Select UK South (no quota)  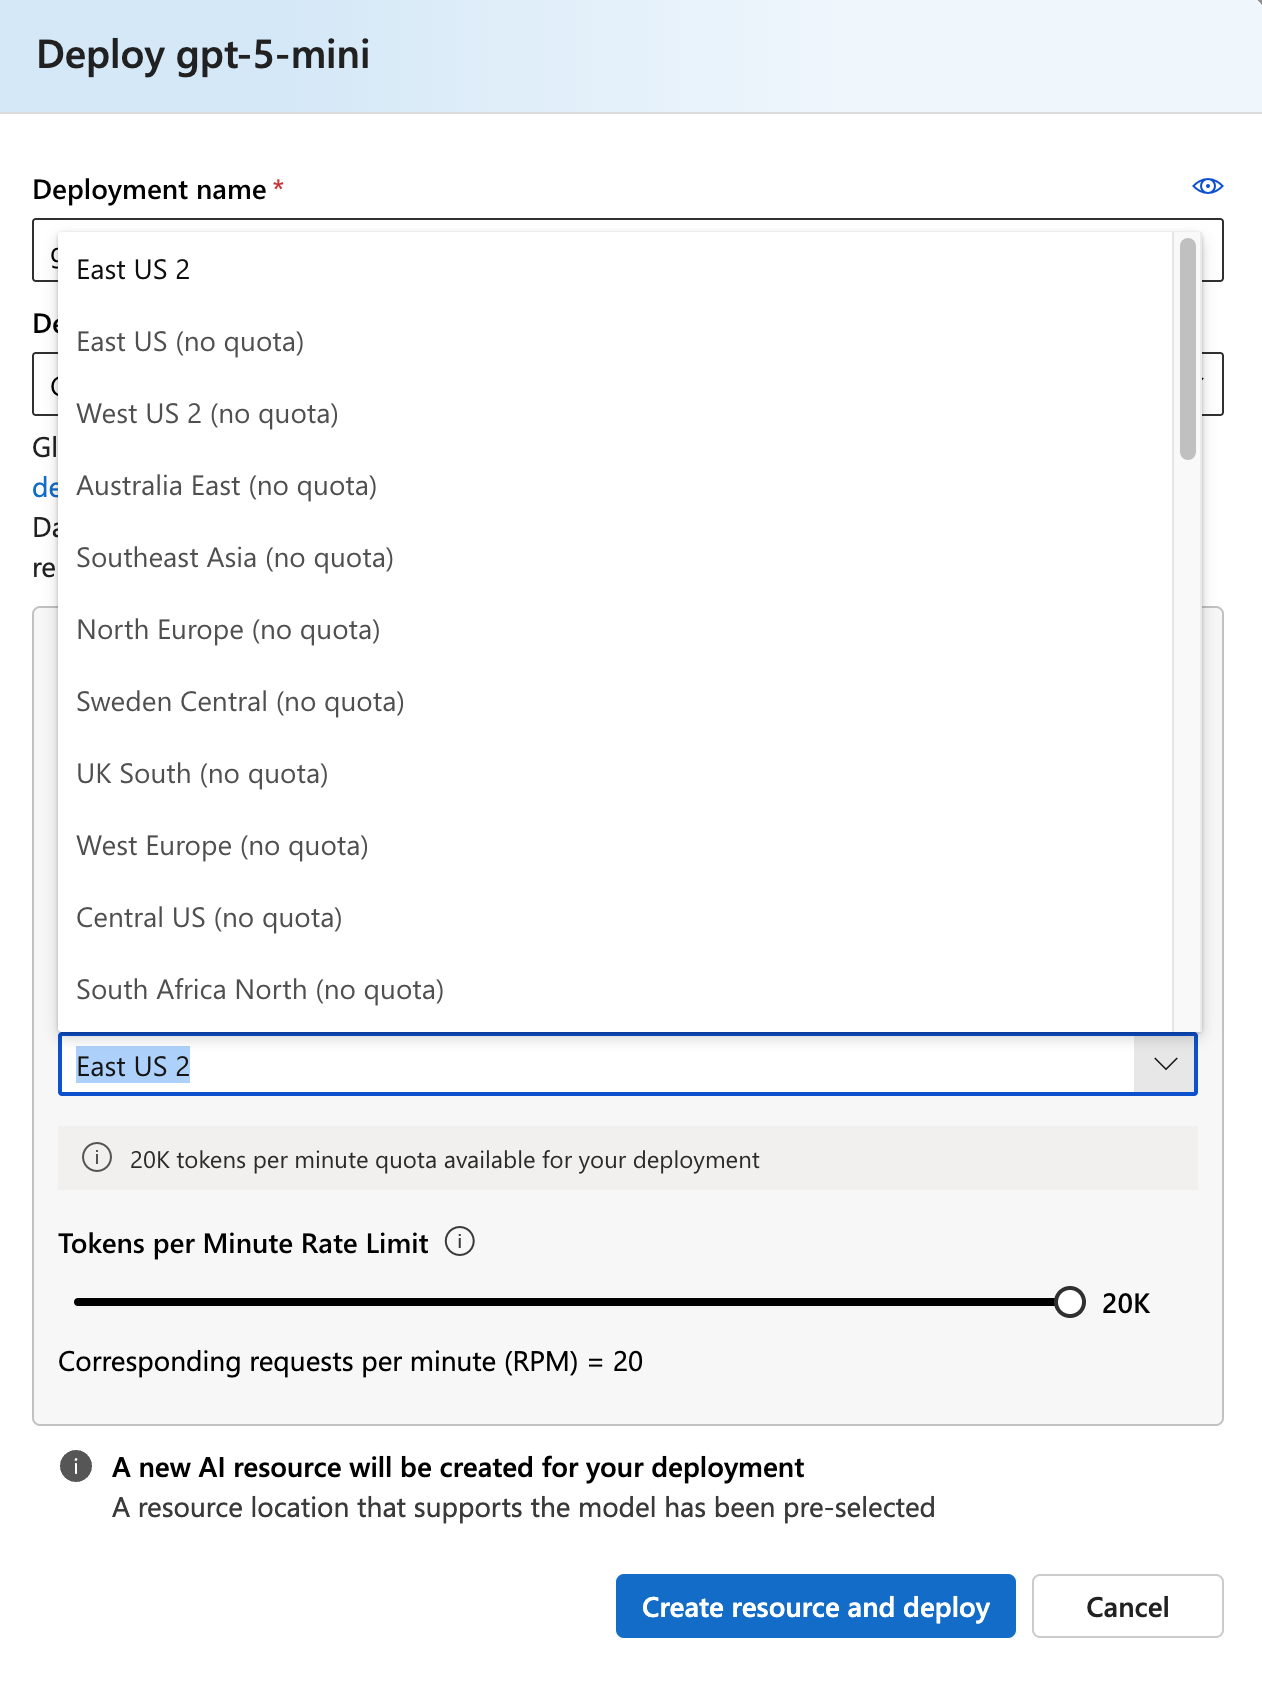click(615, 774)
